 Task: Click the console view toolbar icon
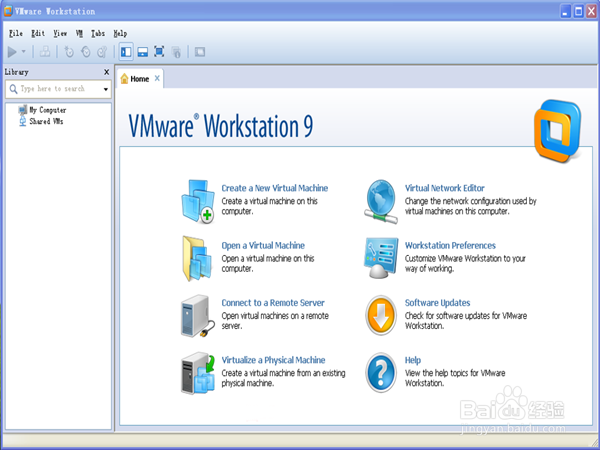click(200, 52)
